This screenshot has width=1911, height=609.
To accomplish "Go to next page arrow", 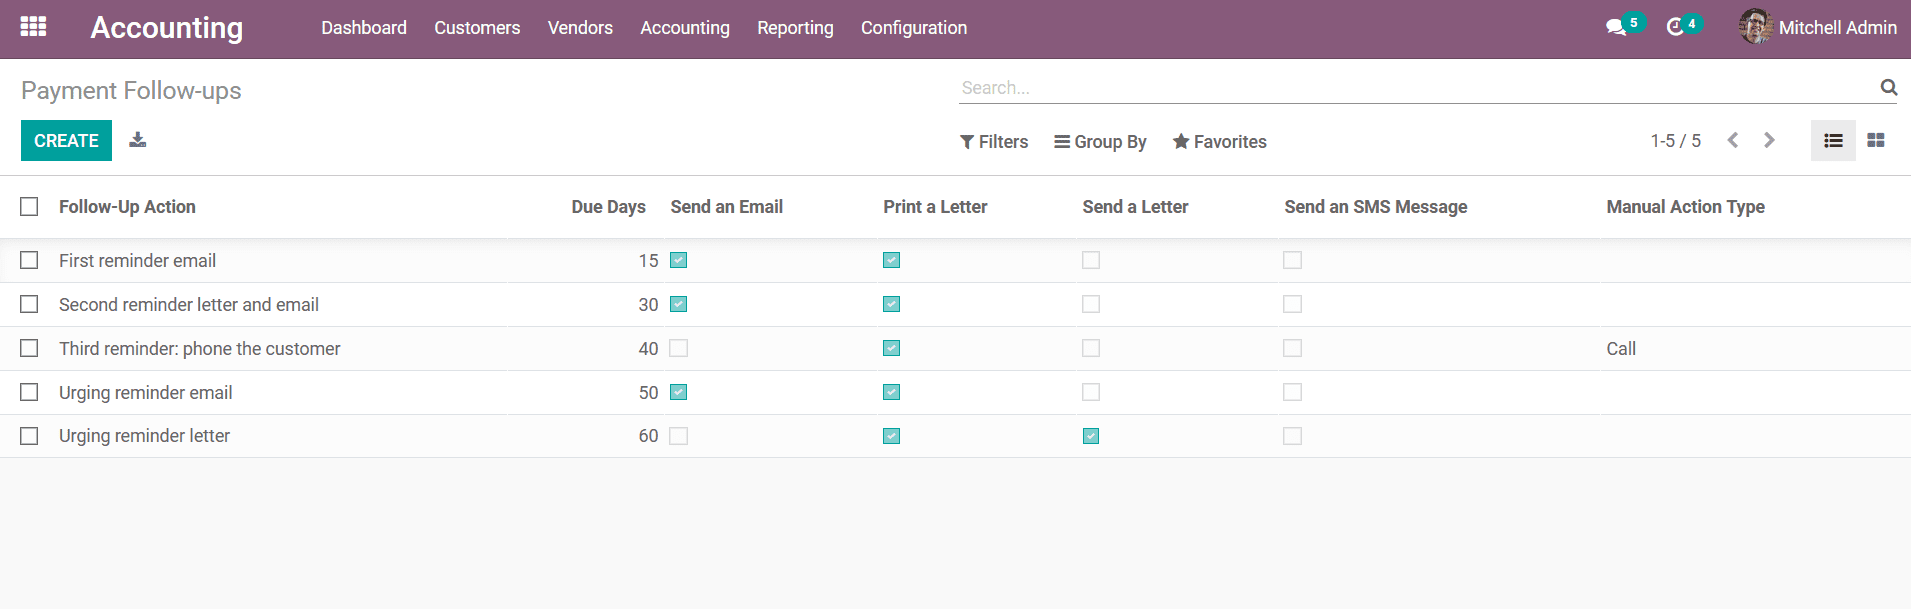I will pyautogui.click(x=1769, y=140).
